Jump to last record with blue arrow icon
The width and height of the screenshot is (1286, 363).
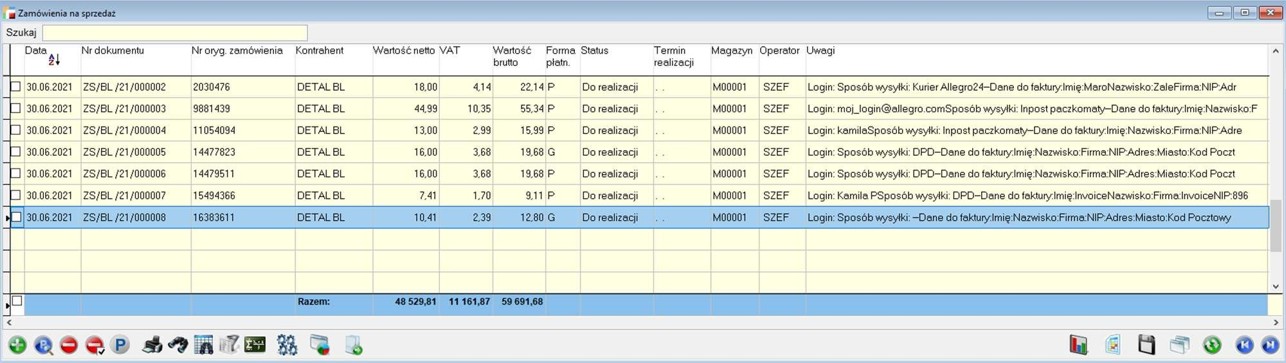(x=1269, y=345)
